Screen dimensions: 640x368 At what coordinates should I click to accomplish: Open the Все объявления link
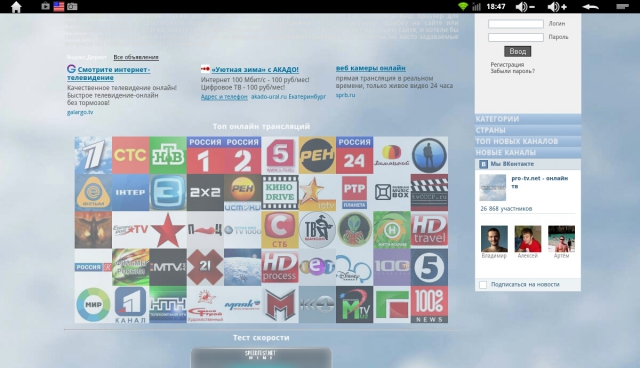(136, 57)
